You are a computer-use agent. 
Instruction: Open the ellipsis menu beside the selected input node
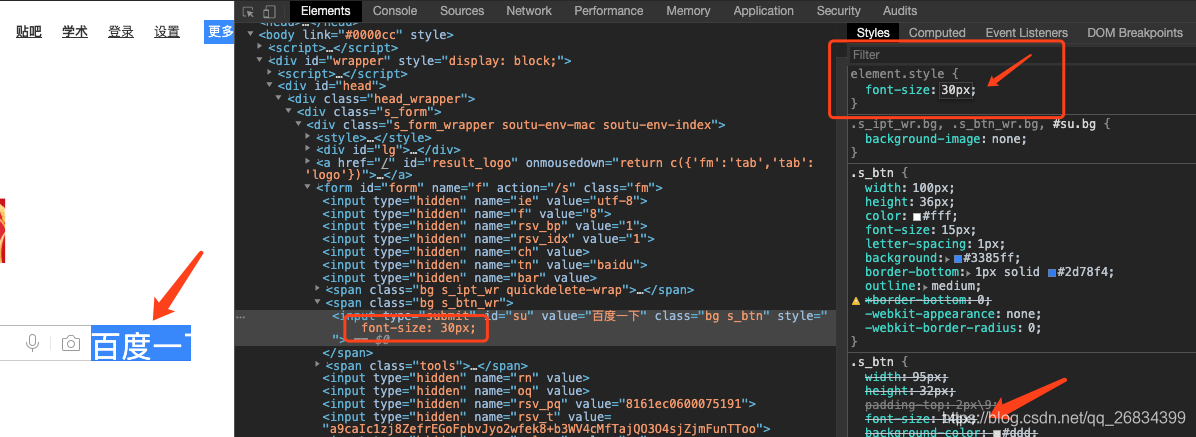click(x=241, y=316)
